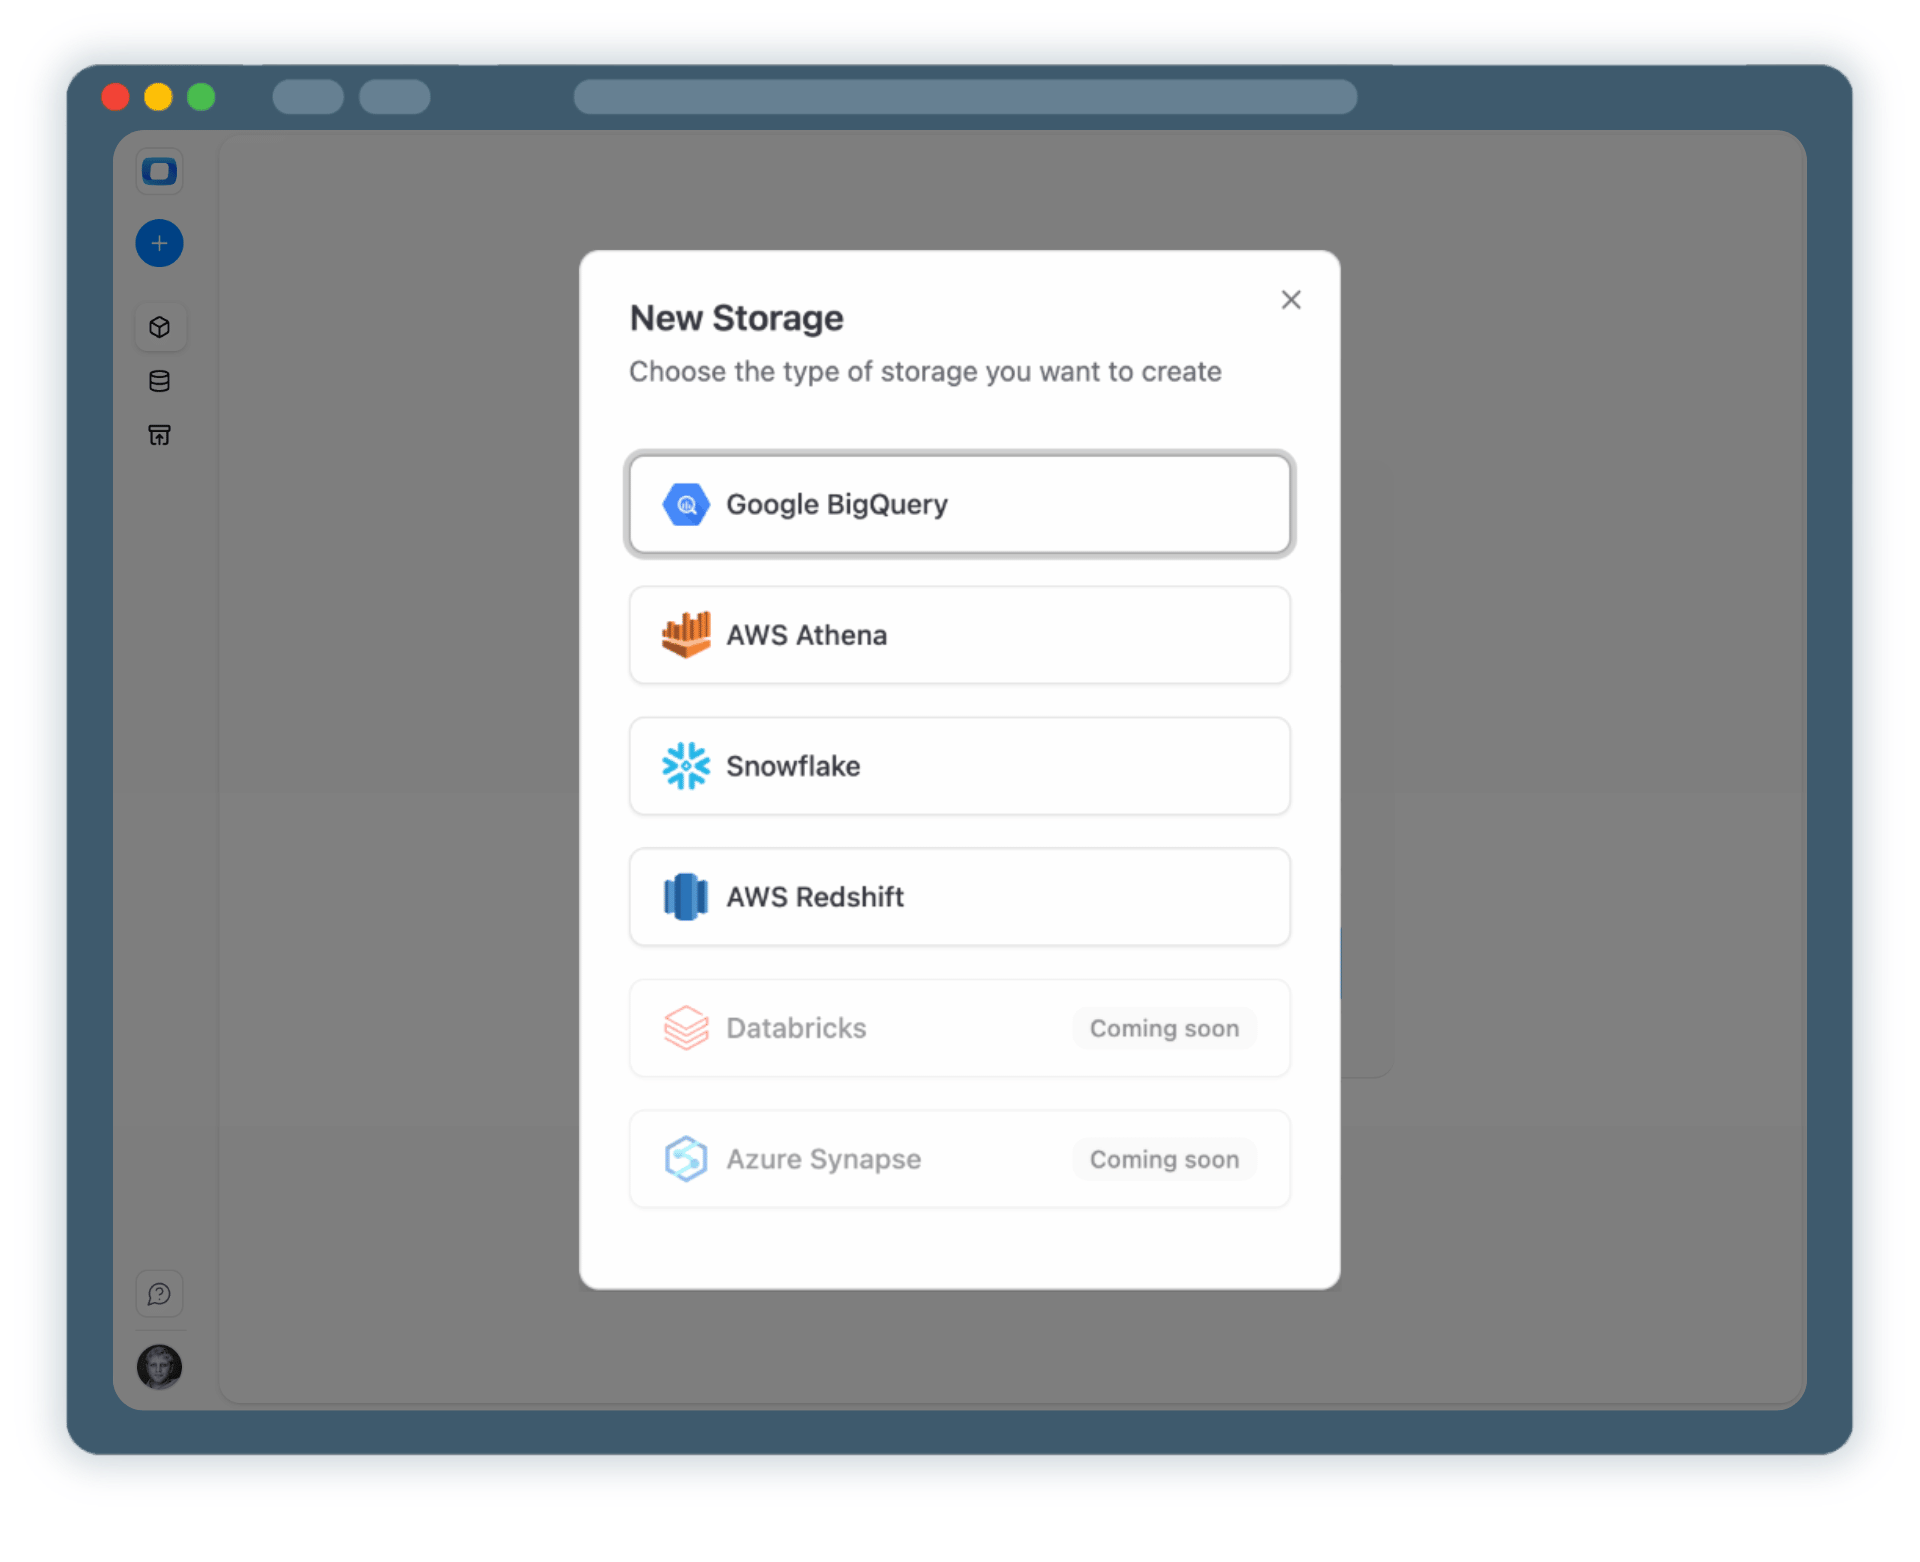
Task: Open the user profile avatar
Action: click(159, 1368)
